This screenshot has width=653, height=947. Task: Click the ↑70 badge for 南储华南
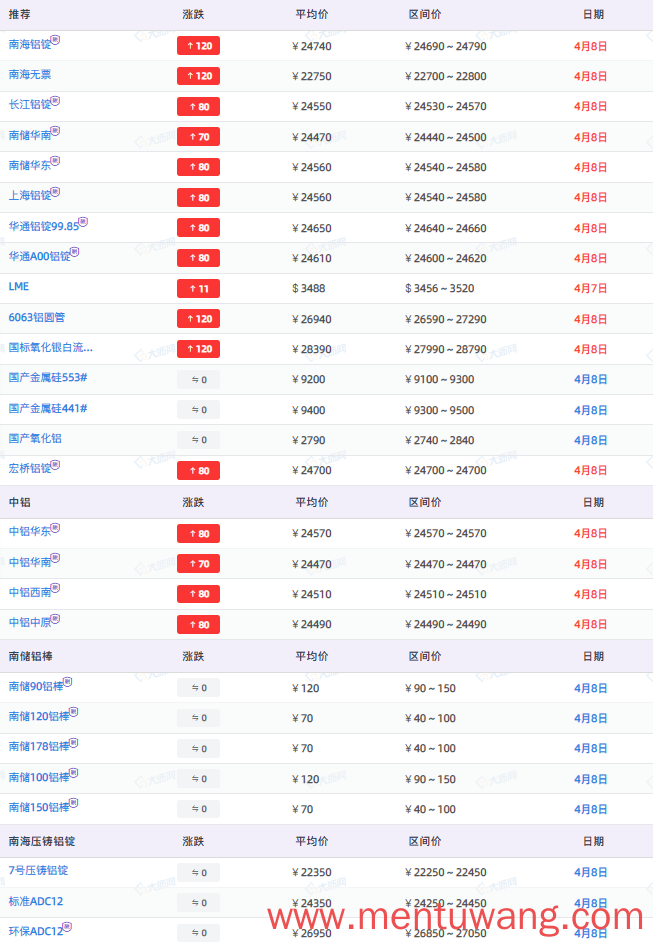pos(198,137)
